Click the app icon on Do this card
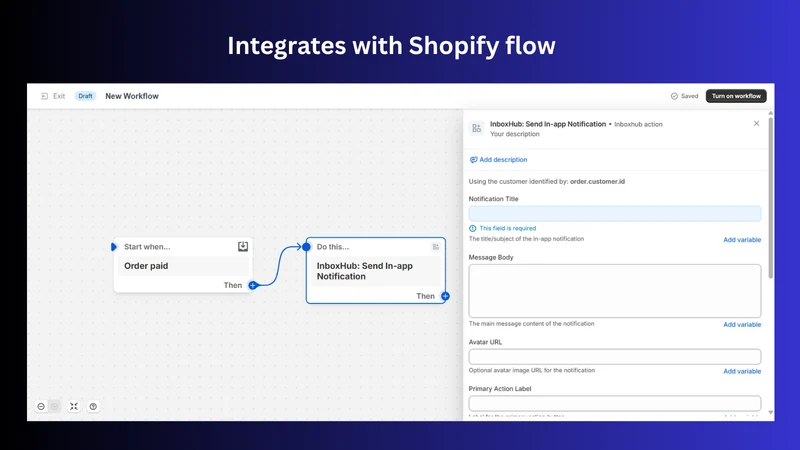800x450 pixels. tap(436, 247)
